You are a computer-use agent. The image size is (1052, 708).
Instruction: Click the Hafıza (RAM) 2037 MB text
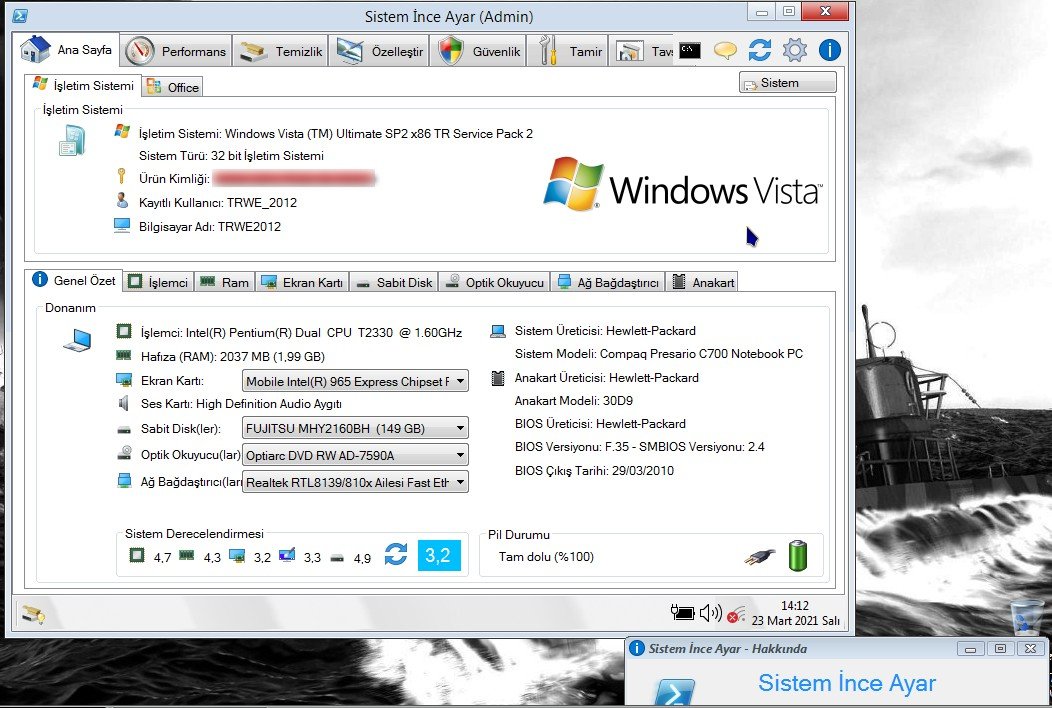click(x=233, y=356)
